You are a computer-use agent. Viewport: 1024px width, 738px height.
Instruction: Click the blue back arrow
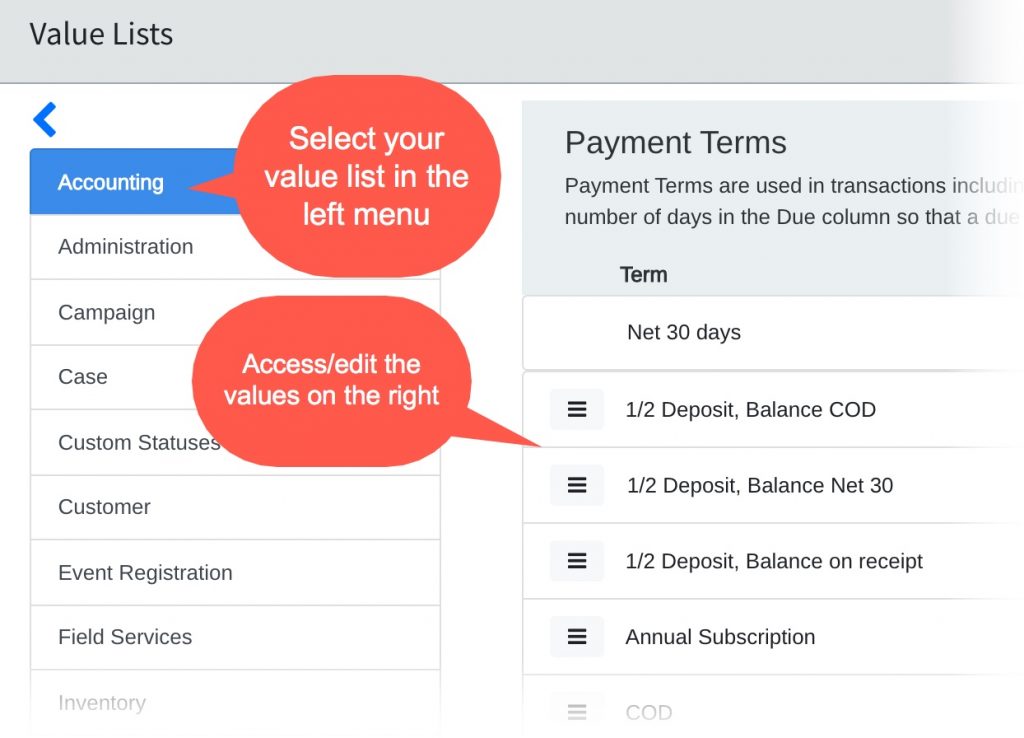pyautogui.click(x=45, y=119)
